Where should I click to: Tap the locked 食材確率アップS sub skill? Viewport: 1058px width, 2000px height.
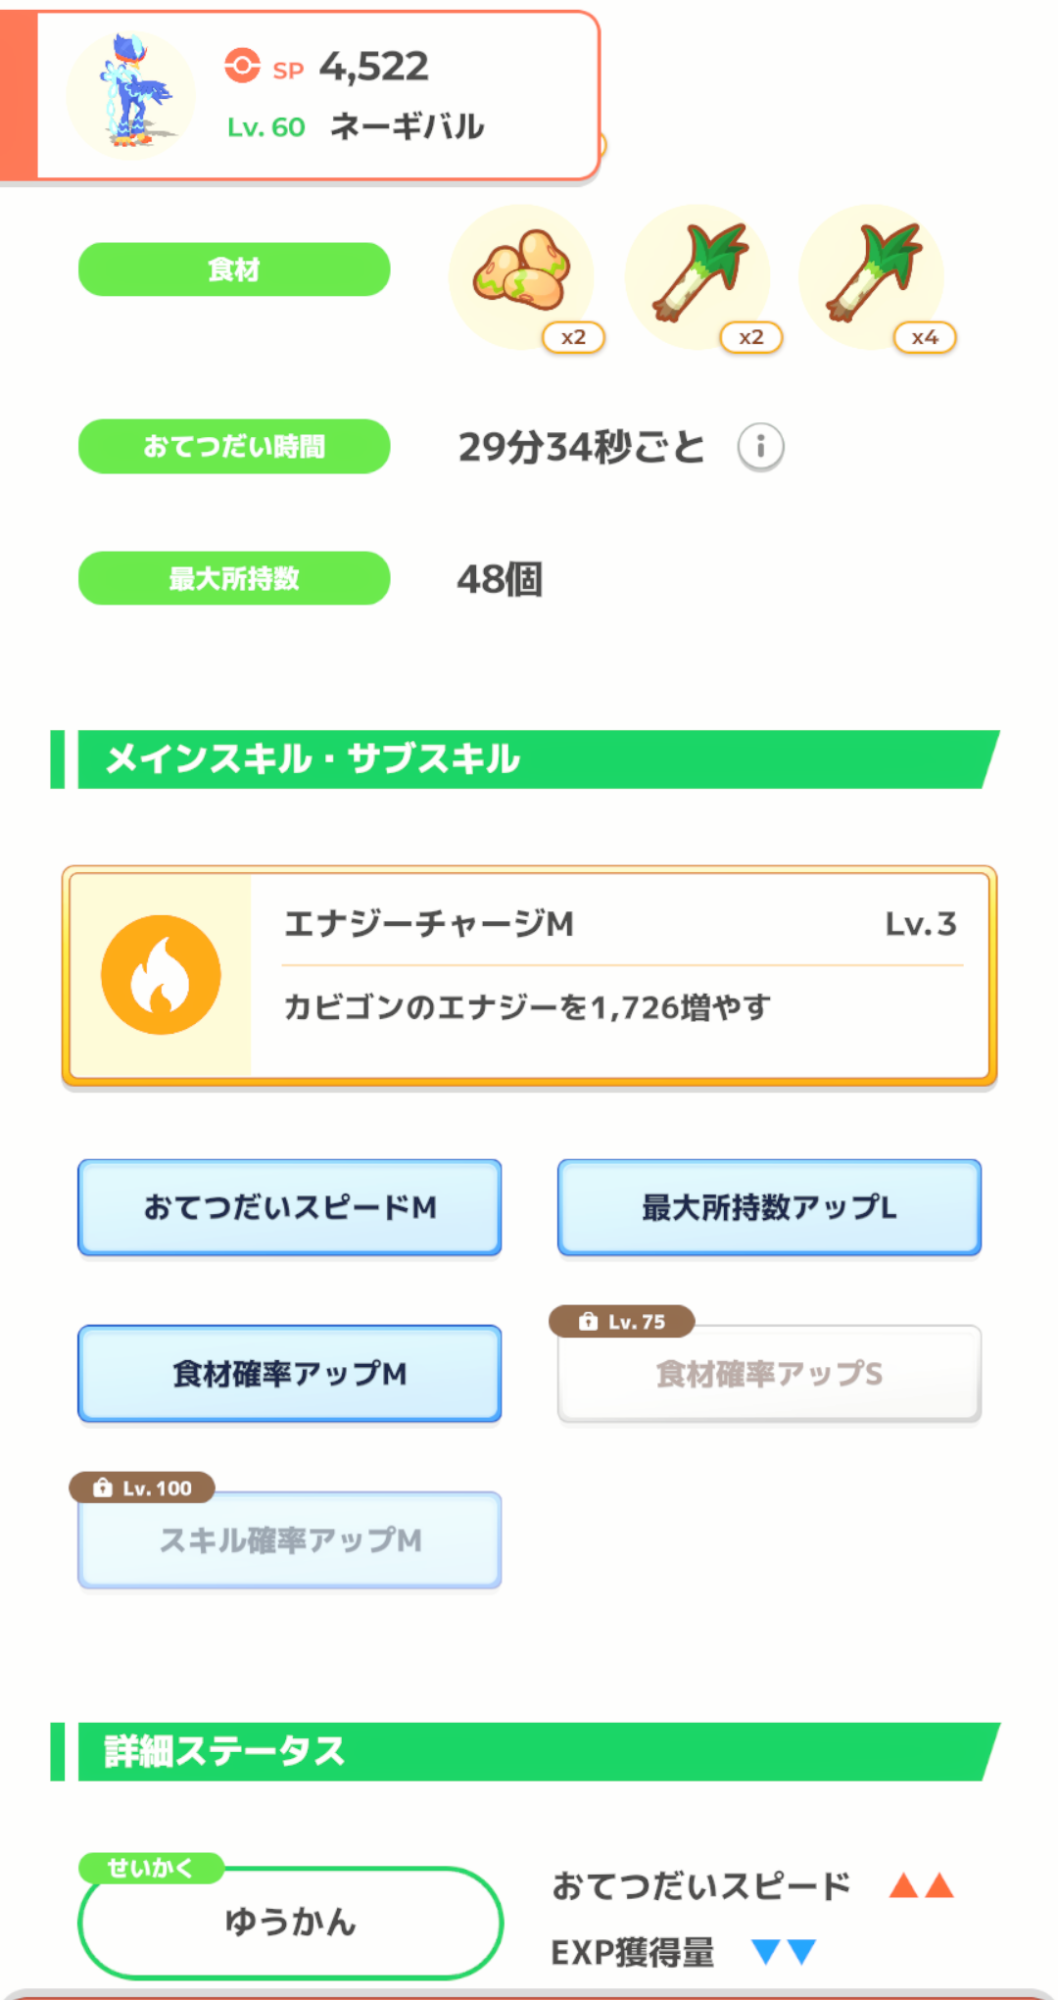pyautogui.click(x=769, y=1375)
